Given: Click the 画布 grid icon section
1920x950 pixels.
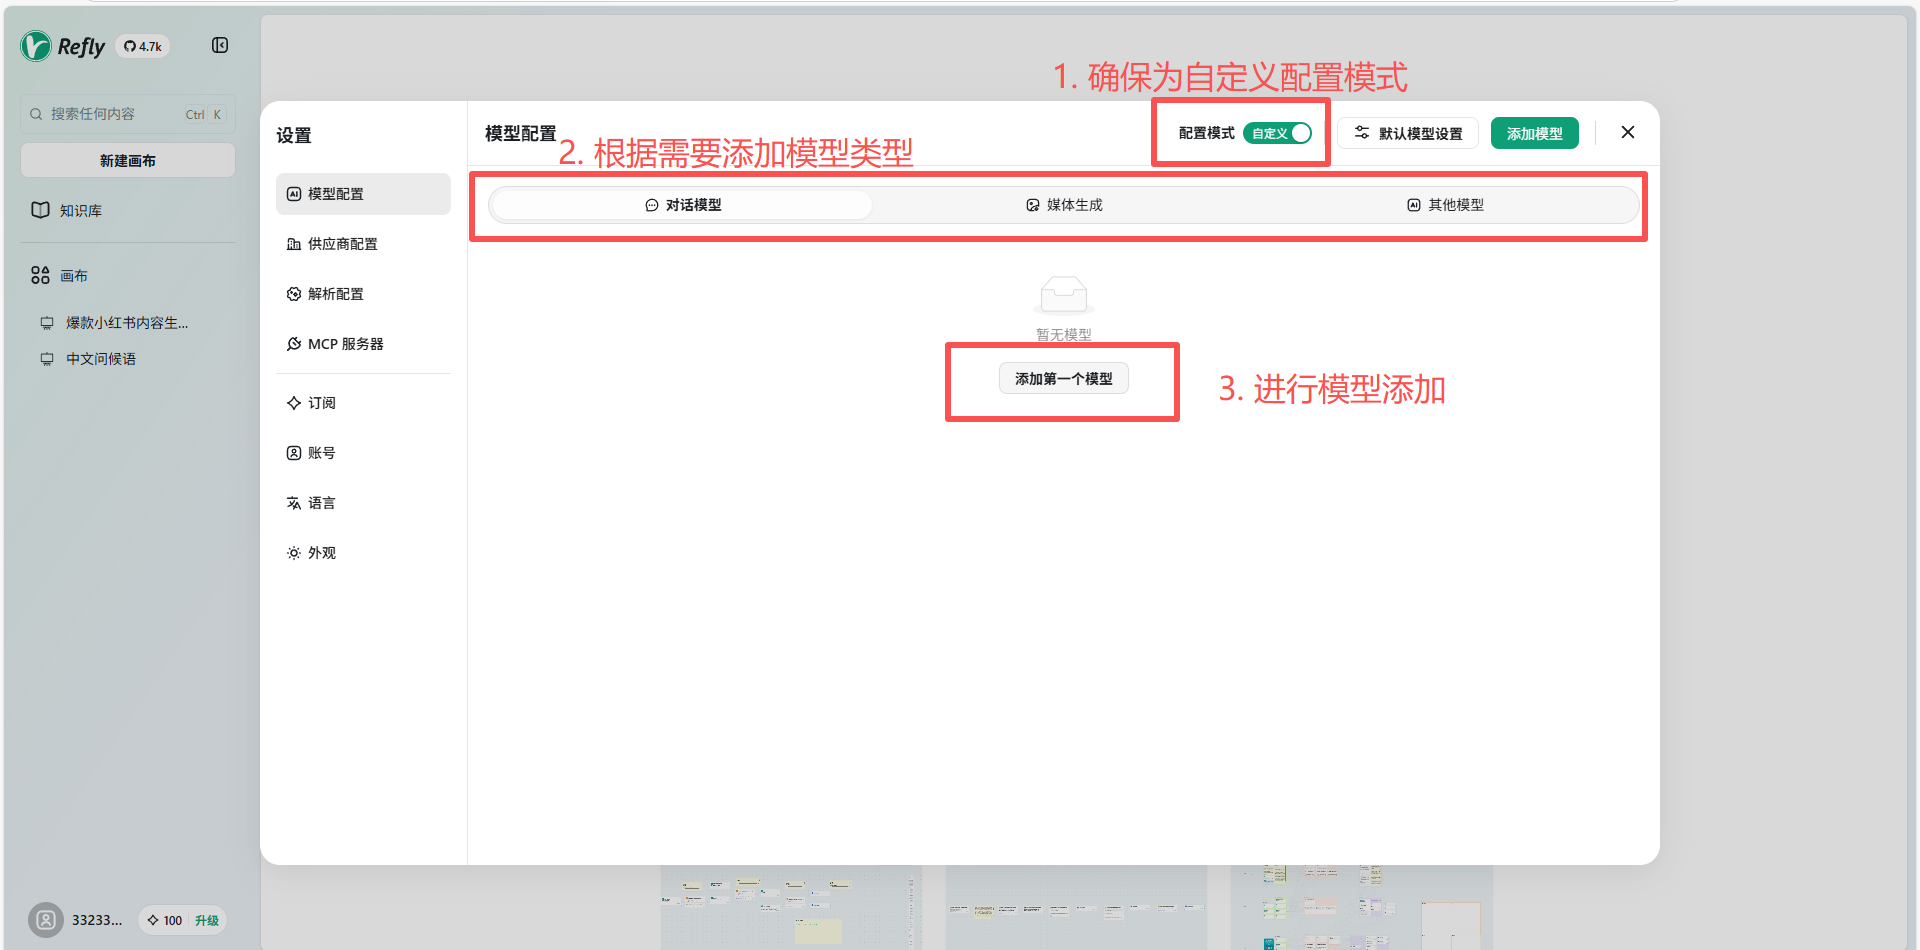Looking at the screenshot, I should point(41,275).
